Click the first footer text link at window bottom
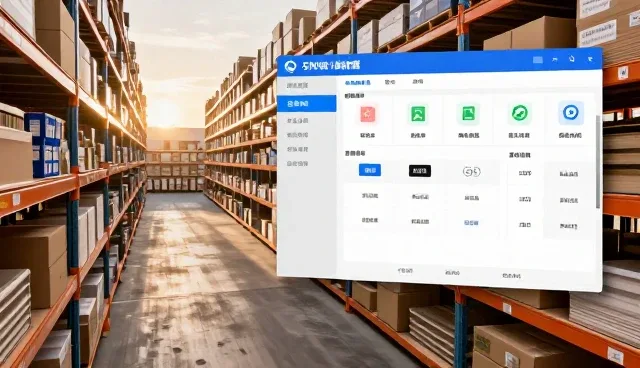Image resolution: width=640 pixels, height=368 pixels. (x=405, y=270)
